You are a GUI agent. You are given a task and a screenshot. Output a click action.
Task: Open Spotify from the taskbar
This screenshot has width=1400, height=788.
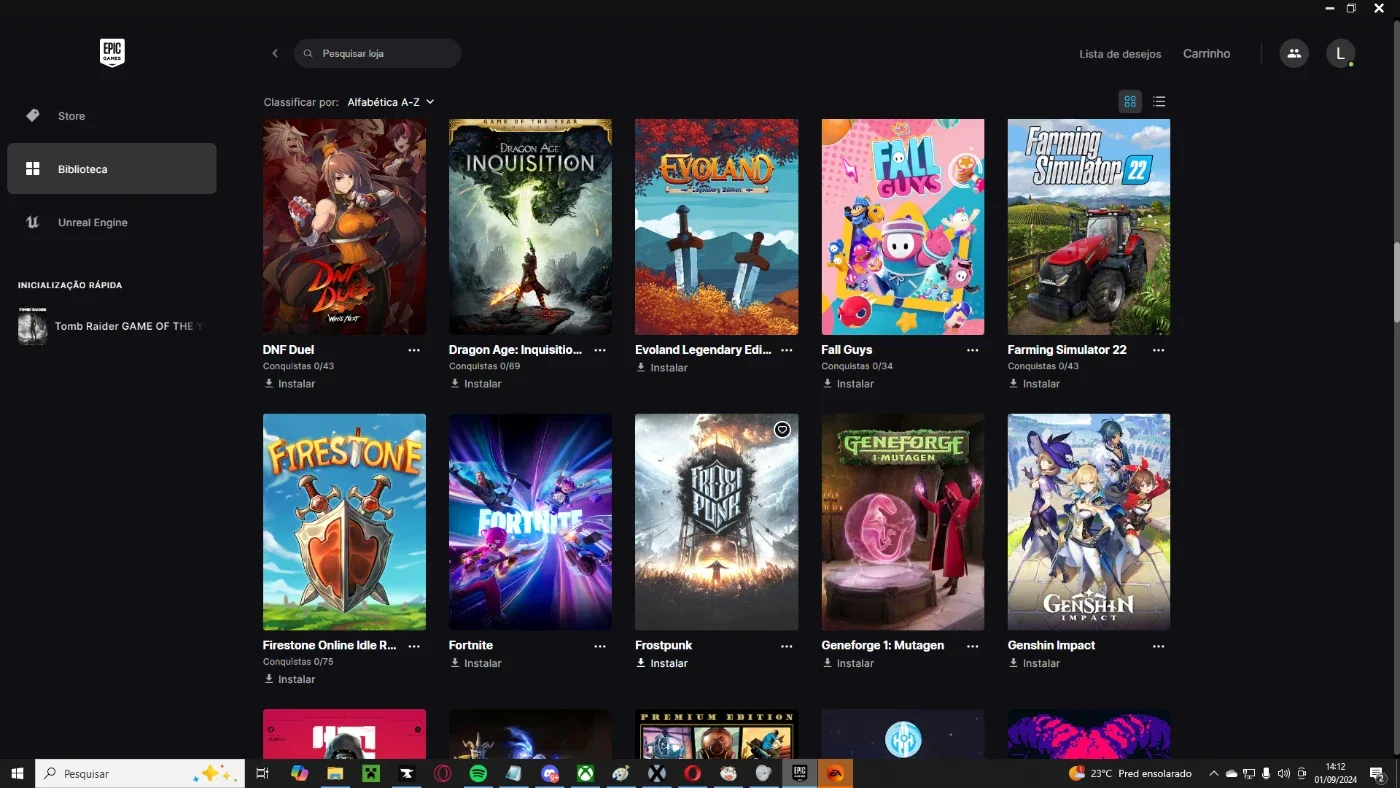[x=478, y=773]
